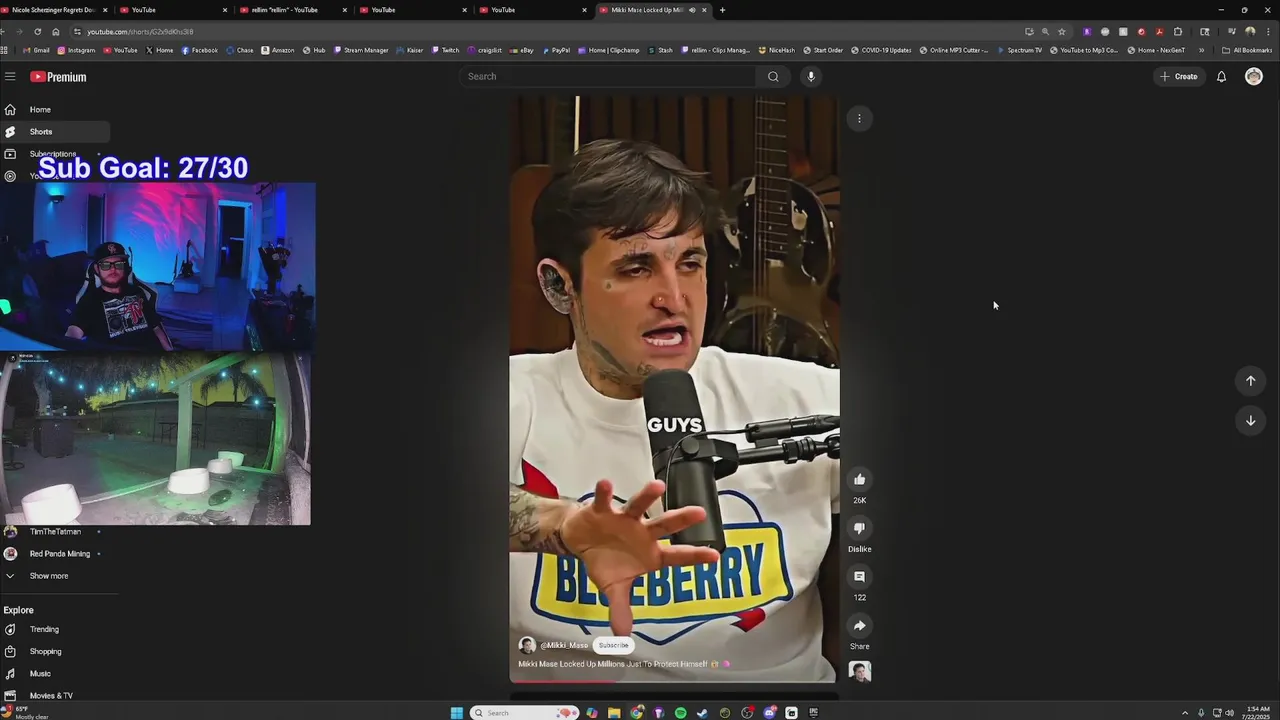Open the PayPal bookmark
The height and width of the screenshot is (720, 1280).
click(x=555, y=50)
